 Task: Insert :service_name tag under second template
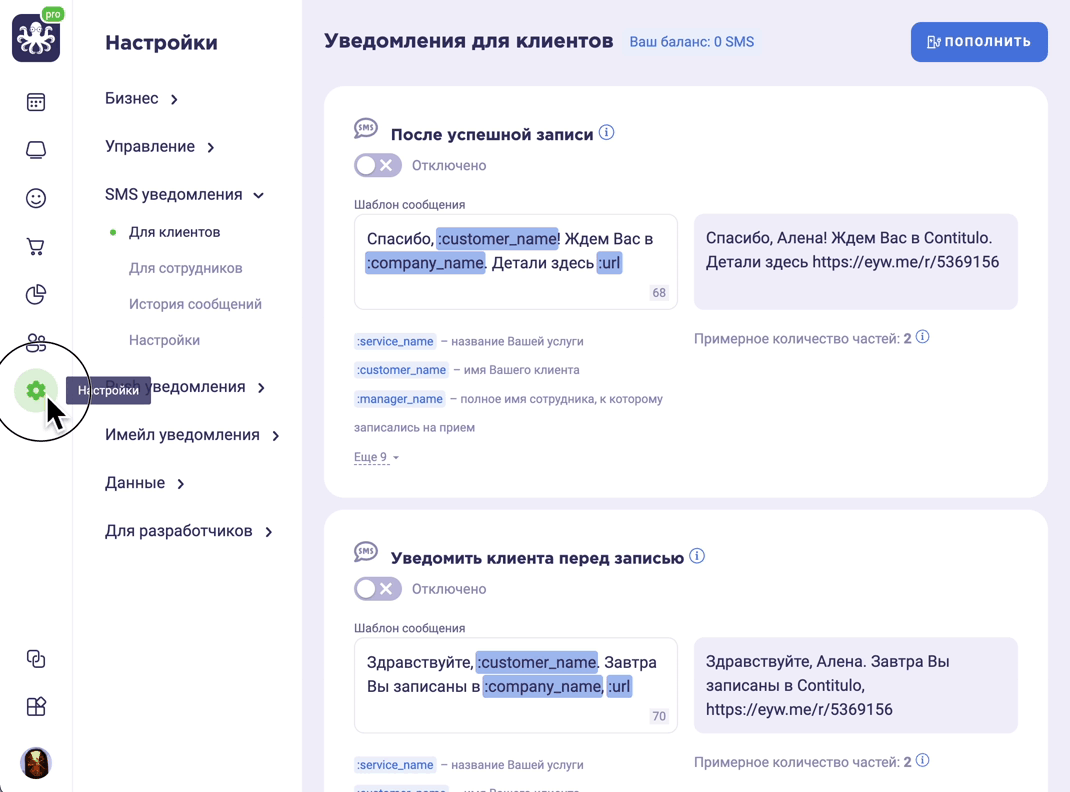click(395, 765)
